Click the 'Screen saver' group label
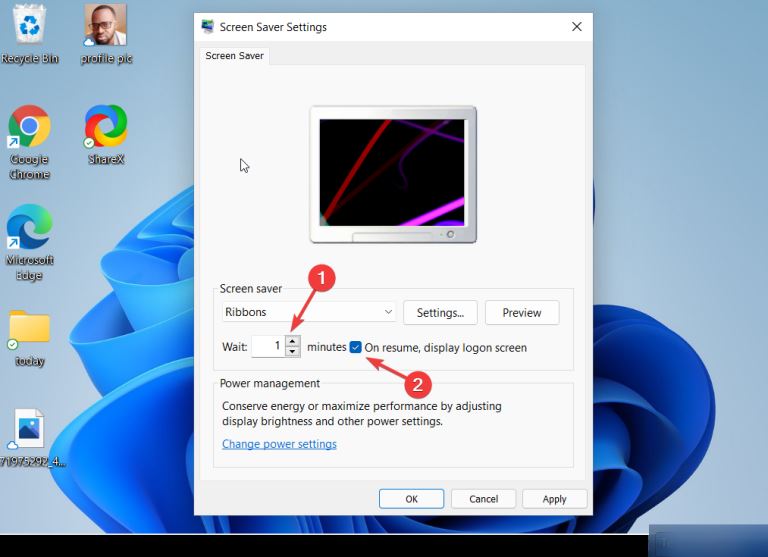Screen dimensions: 768x557 pos(250,289)
